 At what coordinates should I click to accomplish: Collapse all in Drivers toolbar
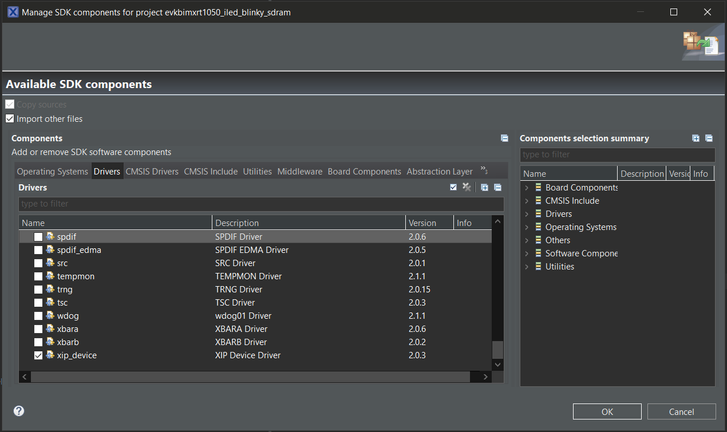[x=497, y=187]
